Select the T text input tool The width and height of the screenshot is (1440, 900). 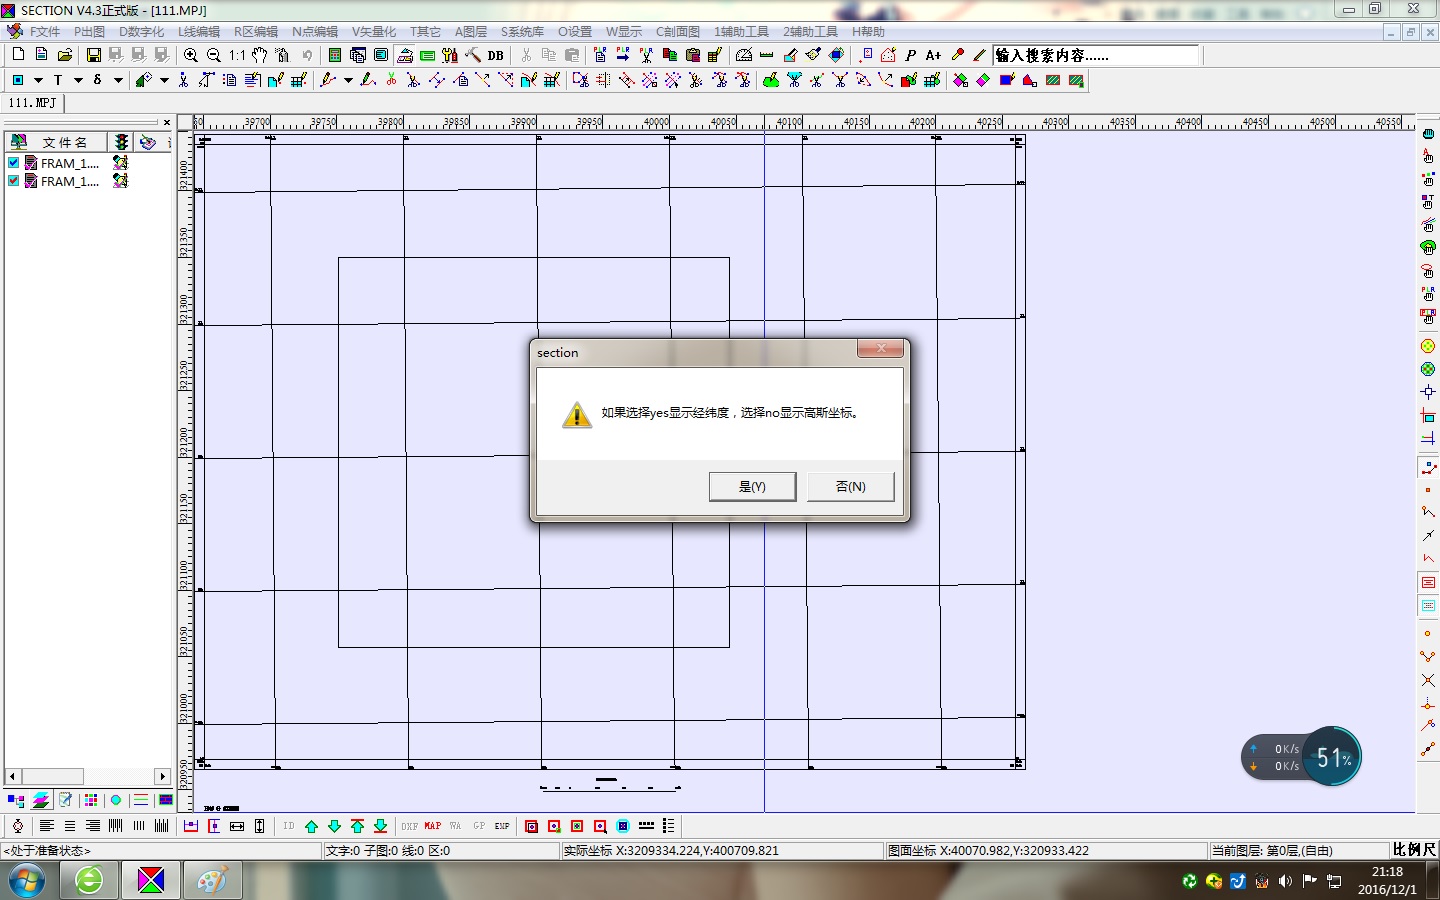(58, 80)
